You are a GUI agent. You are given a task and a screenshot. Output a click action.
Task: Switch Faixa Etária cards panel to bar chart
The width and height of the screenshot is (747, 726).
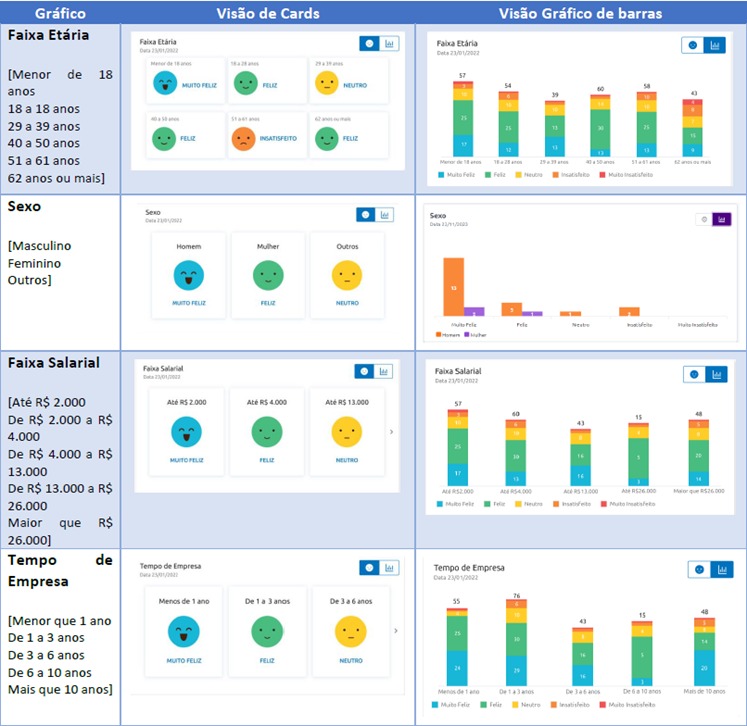pos(389,44)
